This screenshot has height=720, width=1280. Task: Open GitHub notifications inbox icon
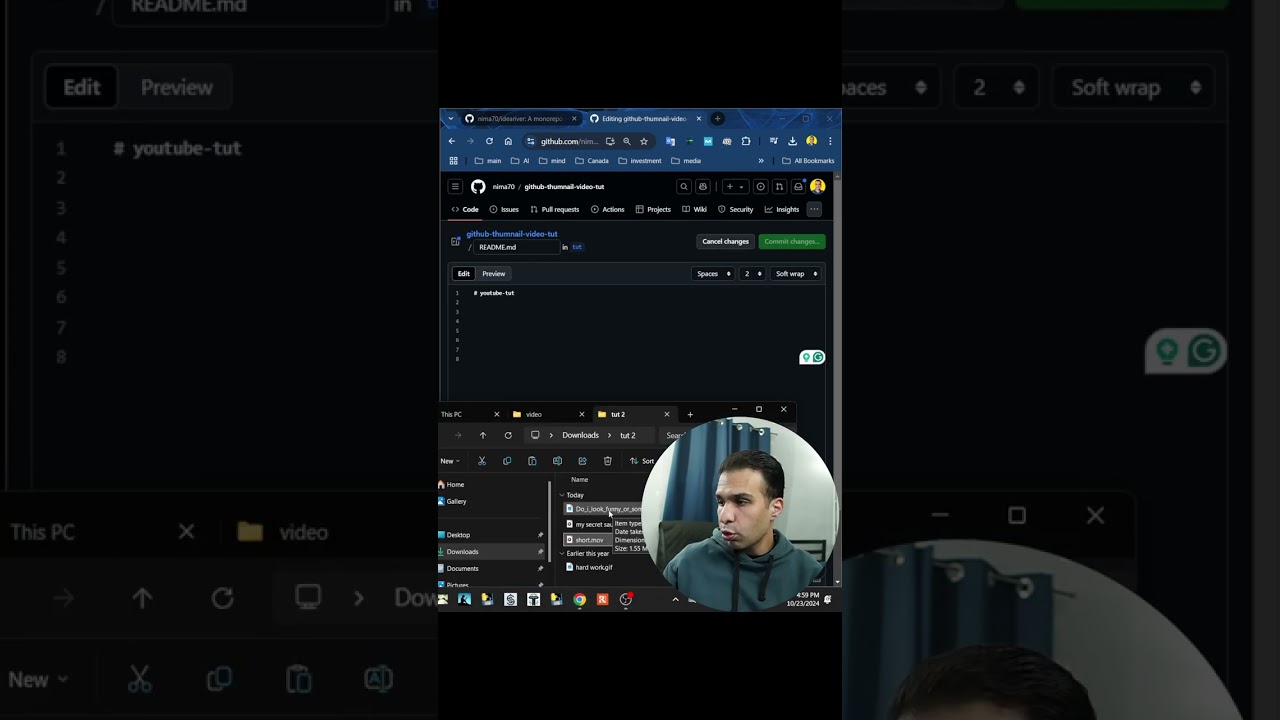(798, 186)
